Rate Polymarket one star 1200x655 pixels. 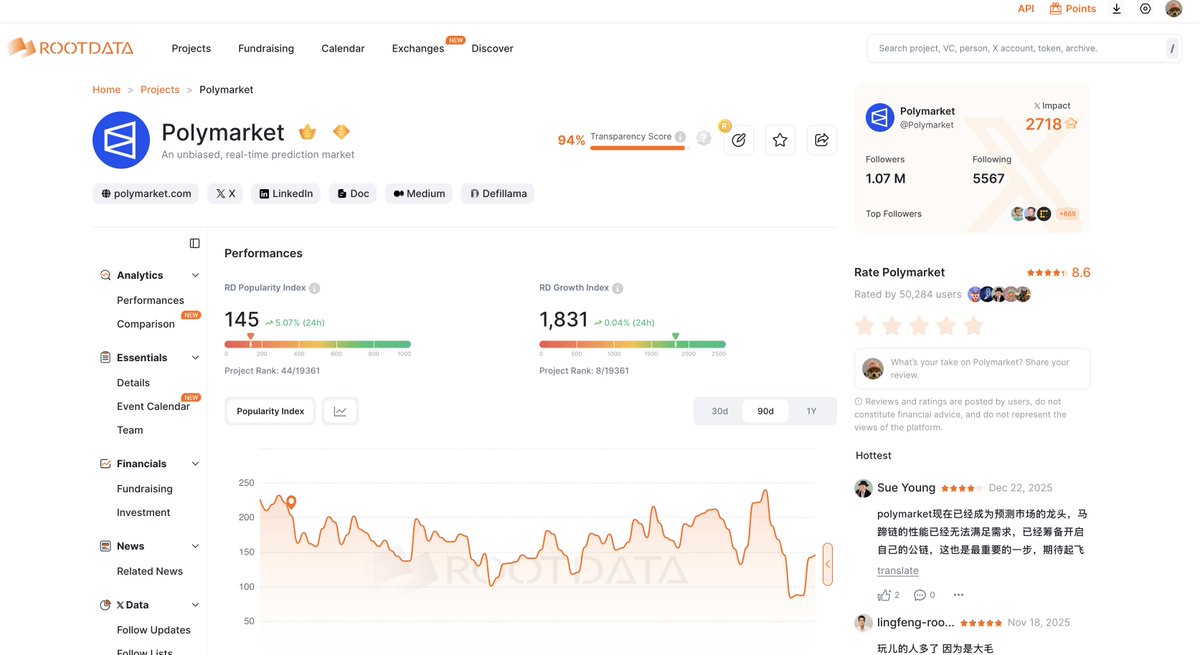click(x=865, y=326)
